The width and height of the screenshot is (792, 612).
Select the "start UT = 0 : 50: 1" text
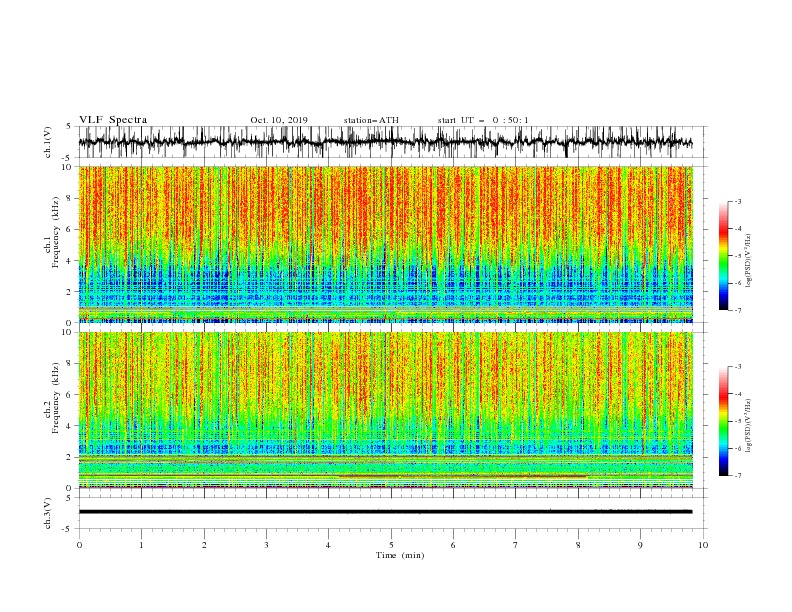pos(483,120)
